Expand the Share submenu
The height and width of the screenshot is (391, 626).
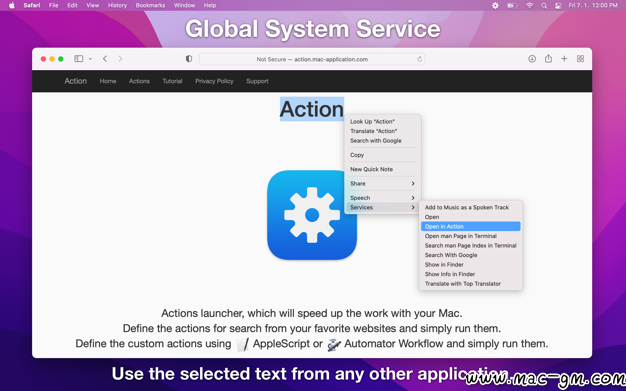382,184
